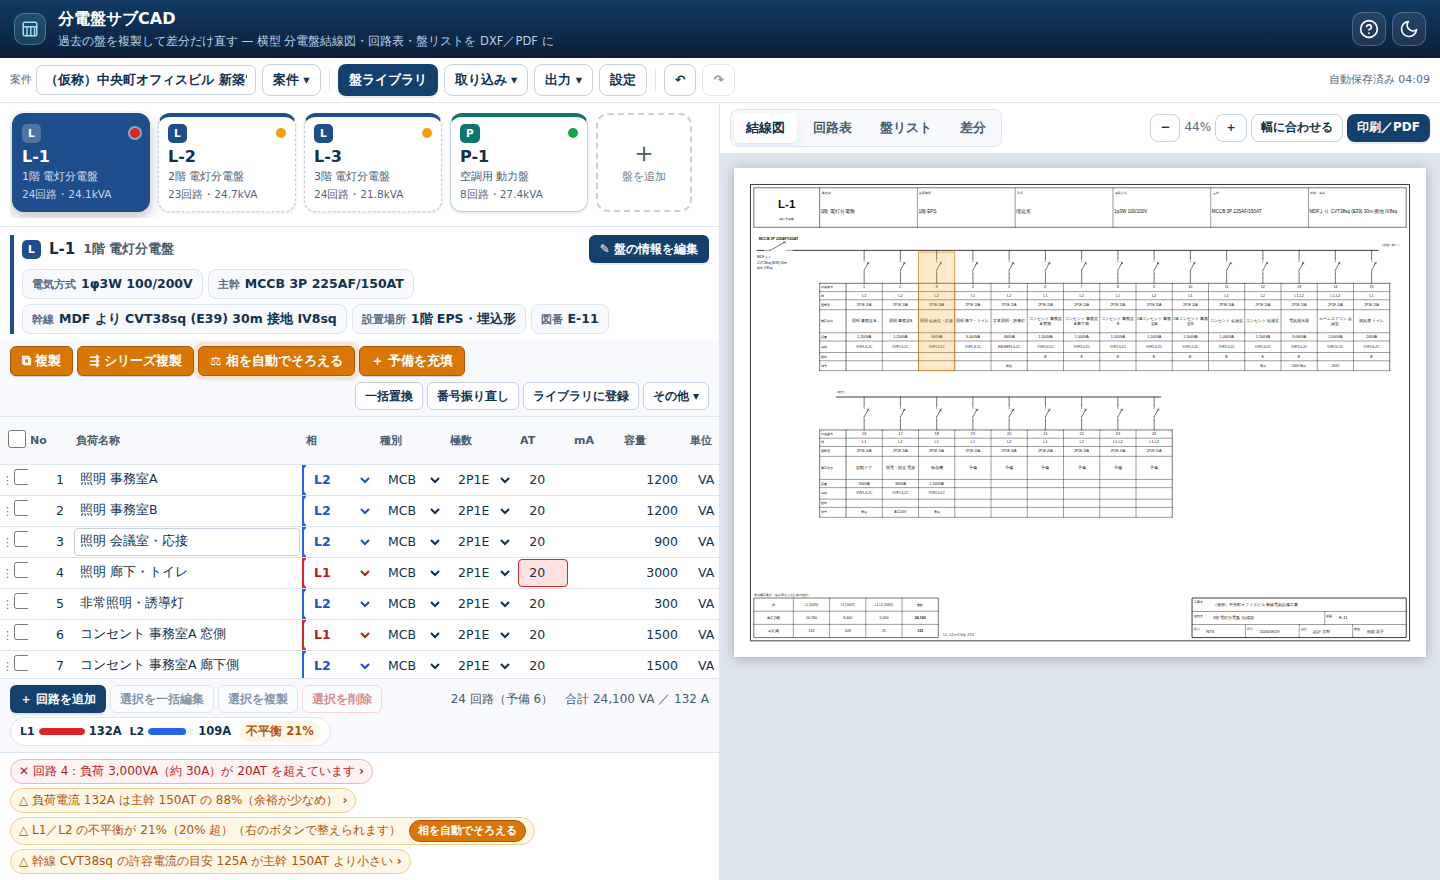The width and height of the screenshot is (1440, 880).
Task: Click the undo arrow button
Action: point(680,80)
